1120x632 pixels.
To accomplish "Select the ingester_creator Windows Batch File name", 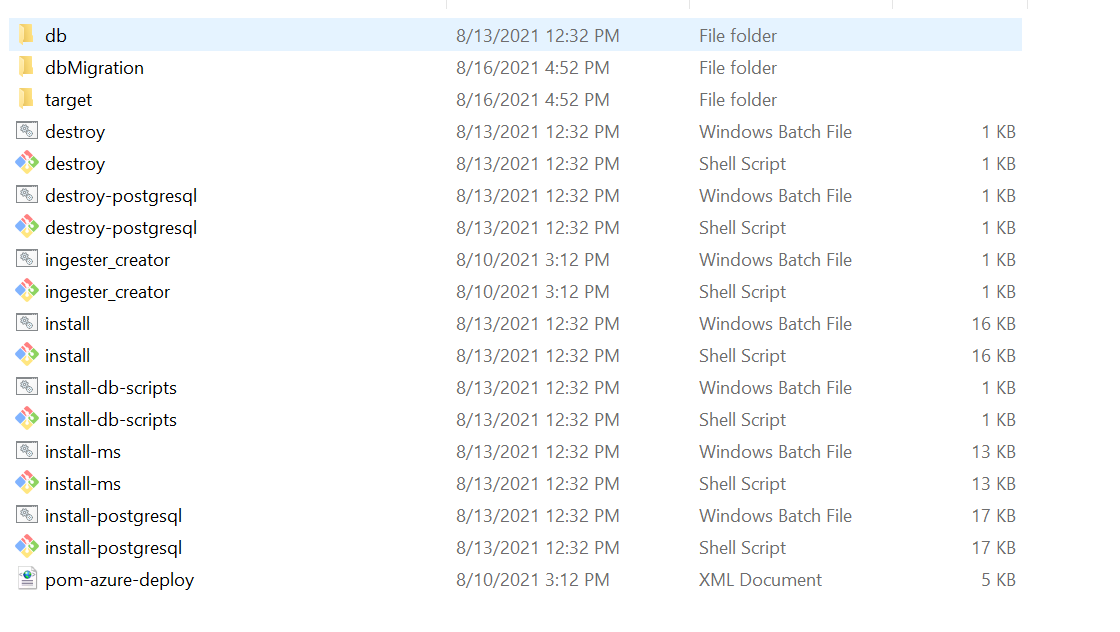I will [x=107, y=260].
